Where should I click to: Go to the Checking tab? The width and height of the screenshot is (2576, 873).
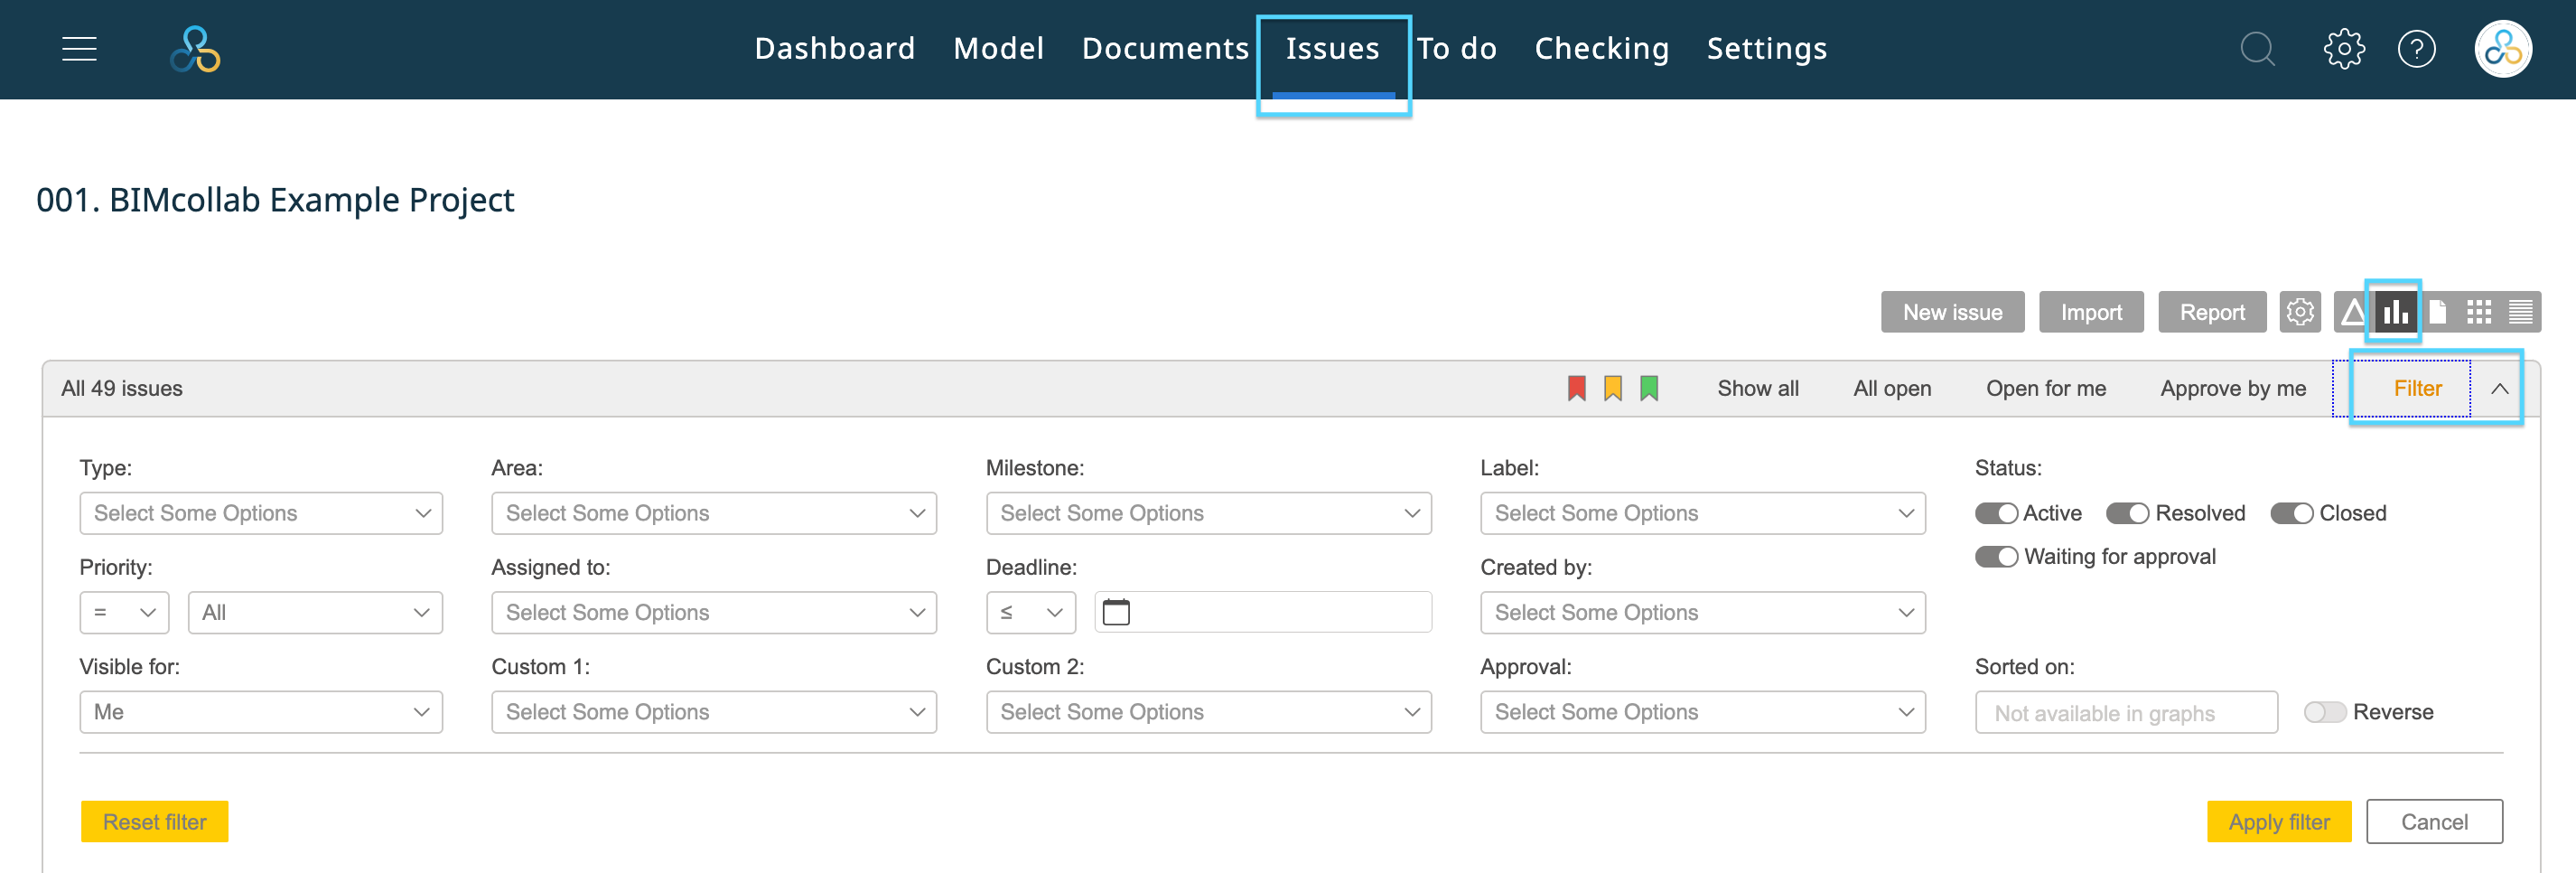point(1601,48)
